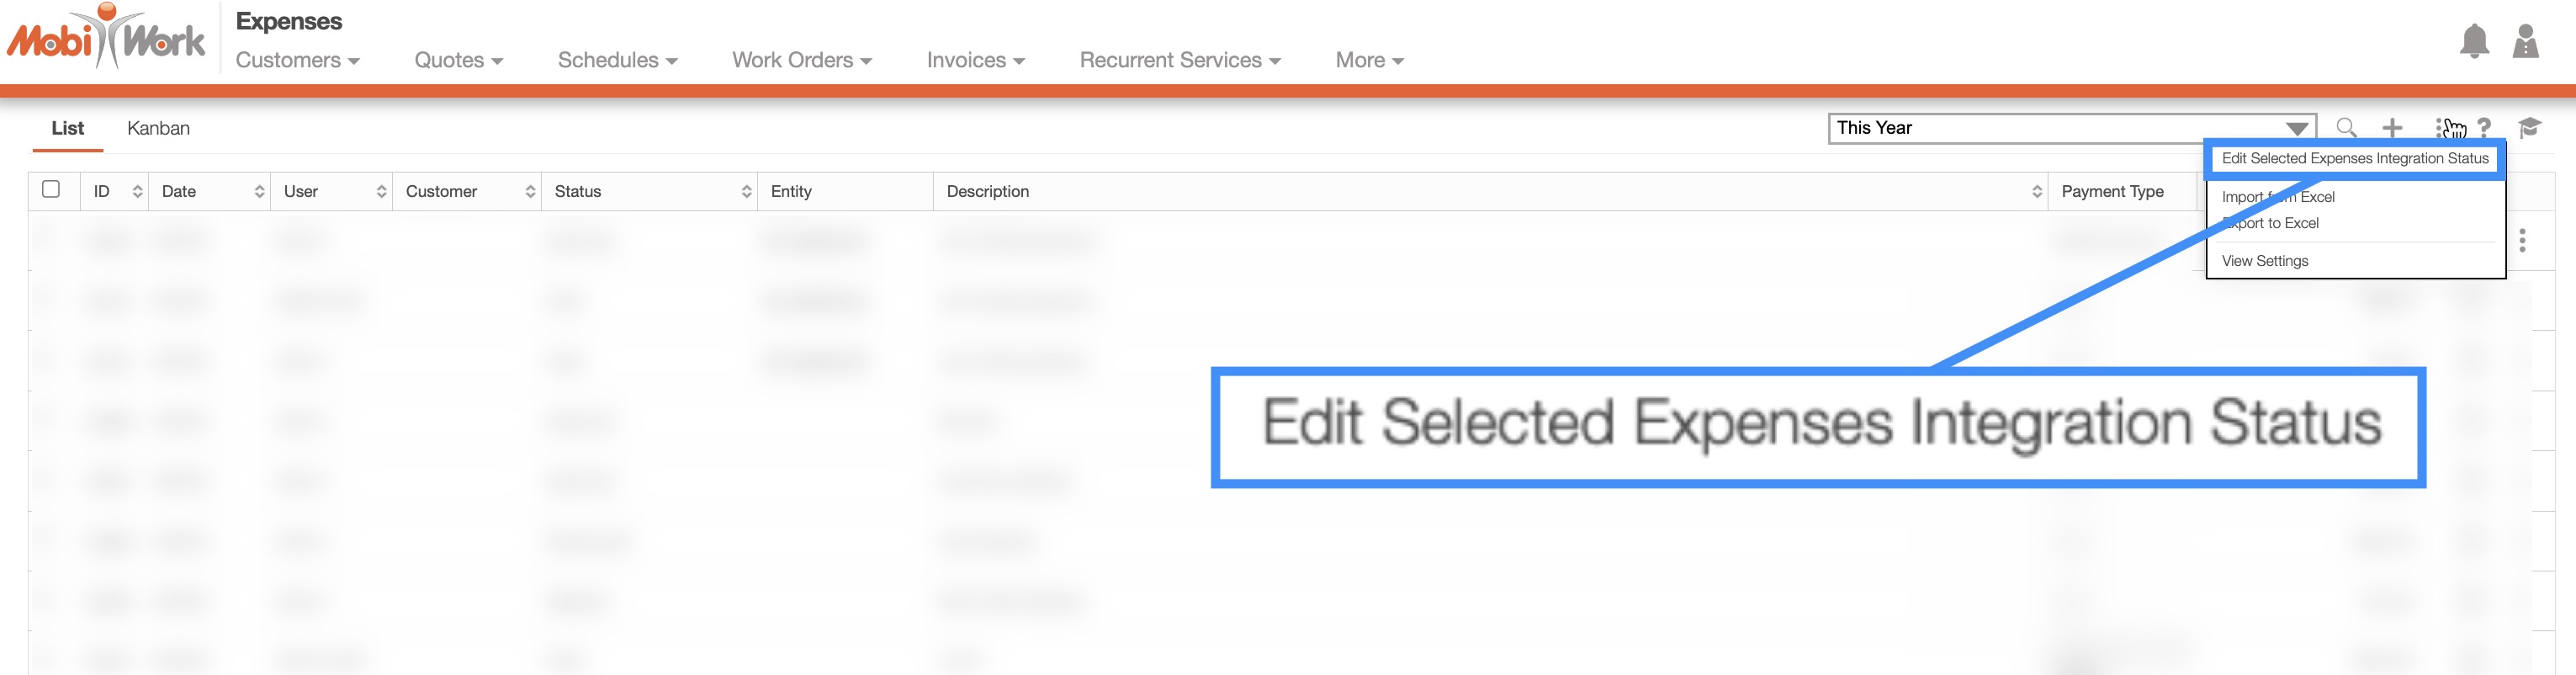The image size is (2576, 675).
Task: Open the help question mark icon
Action: [x=2485, y=128]
